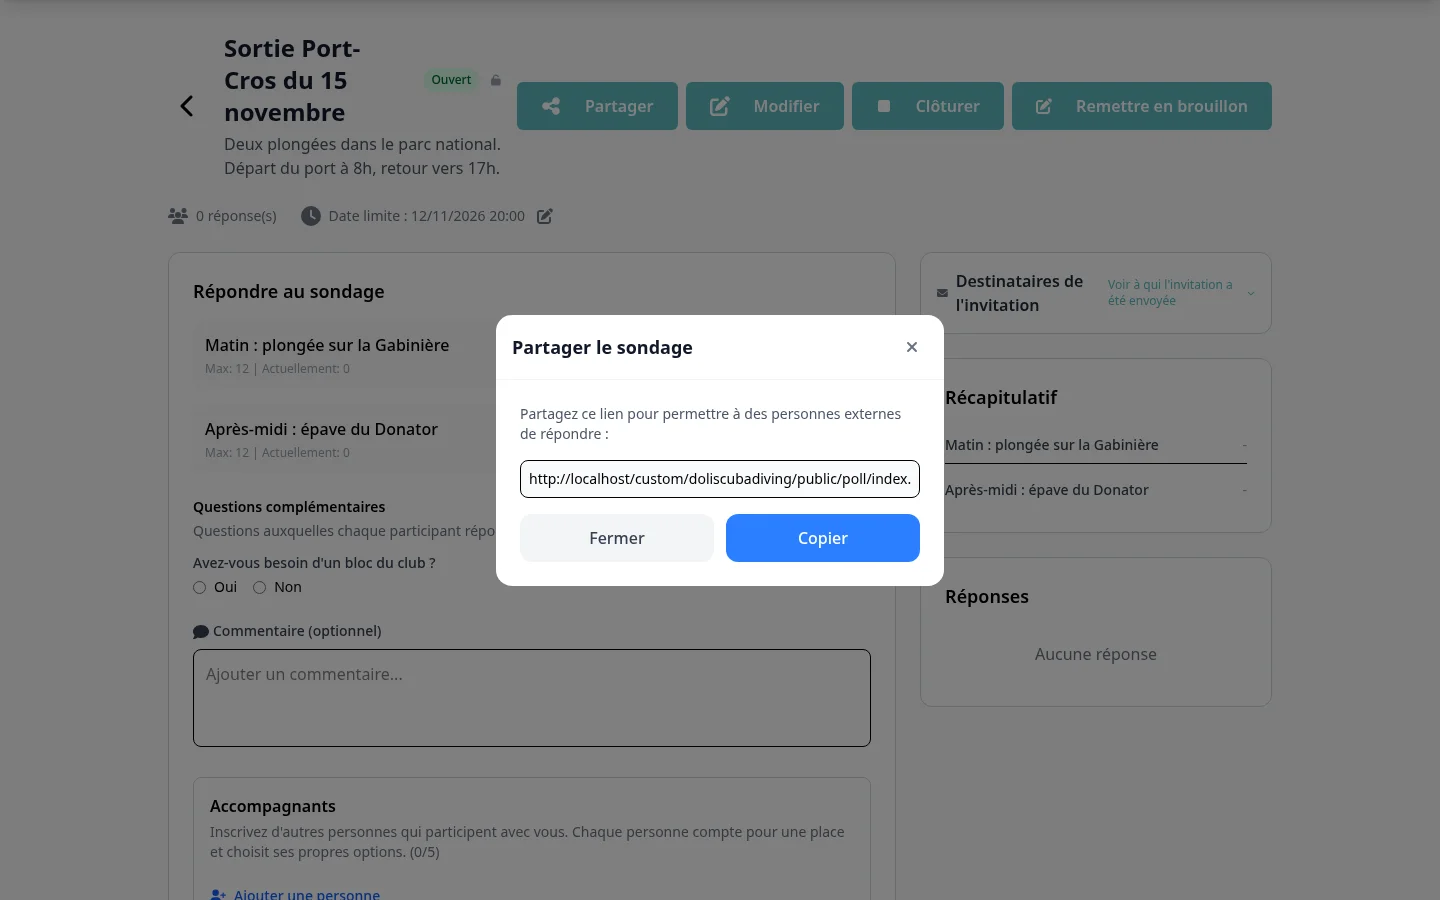Click the Accompagnants heading
This screenshot has width=1440, height=900.
tap(273, 806)
